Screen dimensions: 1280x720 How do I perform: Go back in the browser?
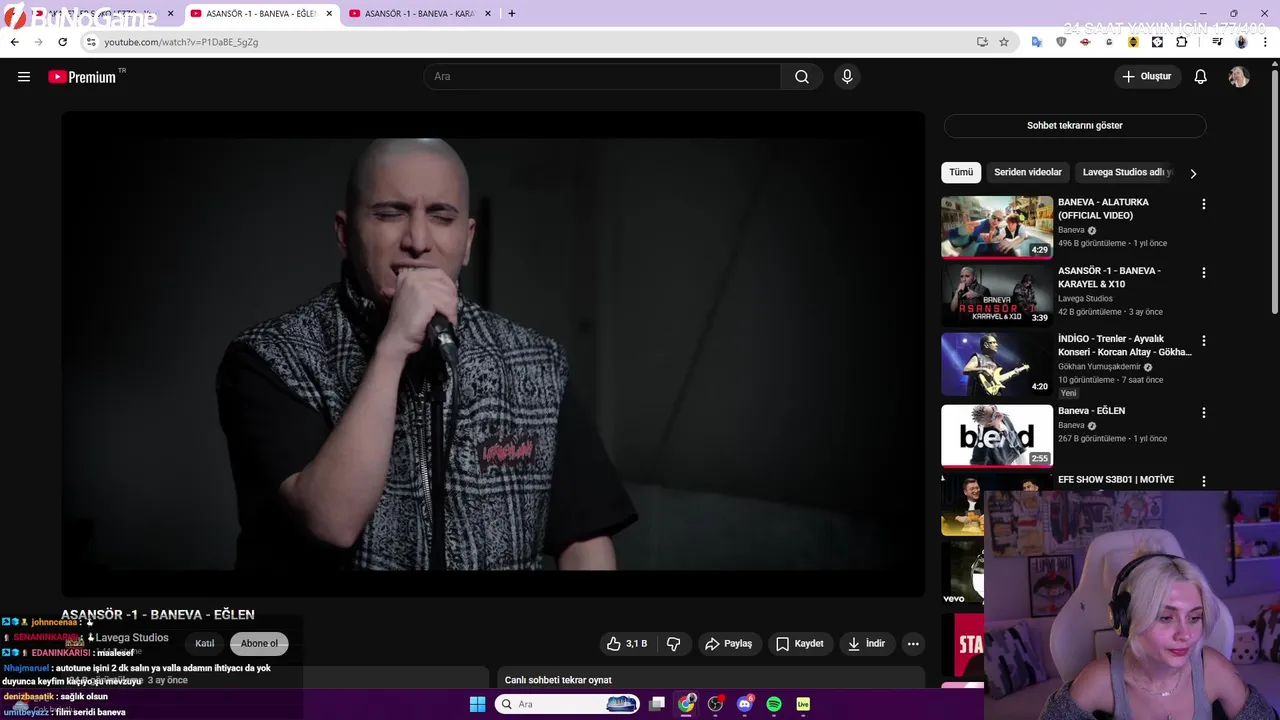point(14,42)
